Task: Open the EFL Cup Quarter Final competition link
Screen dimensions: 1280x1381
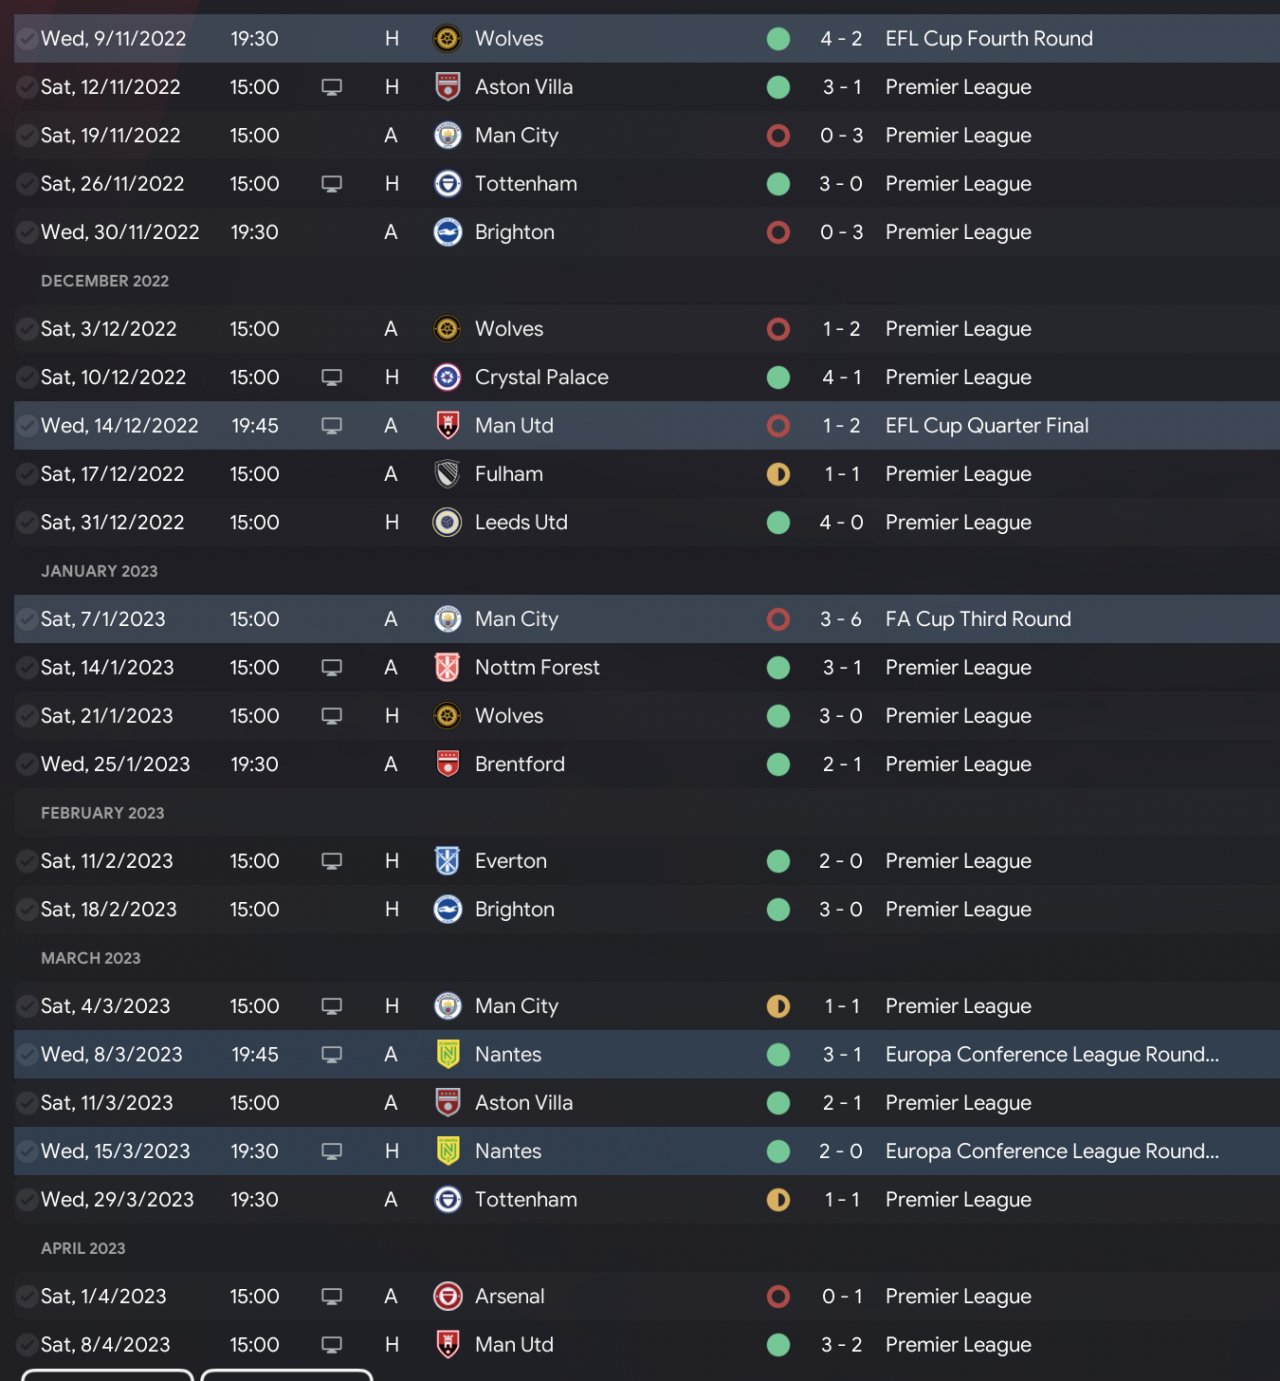Action: [x=986, y=426]
